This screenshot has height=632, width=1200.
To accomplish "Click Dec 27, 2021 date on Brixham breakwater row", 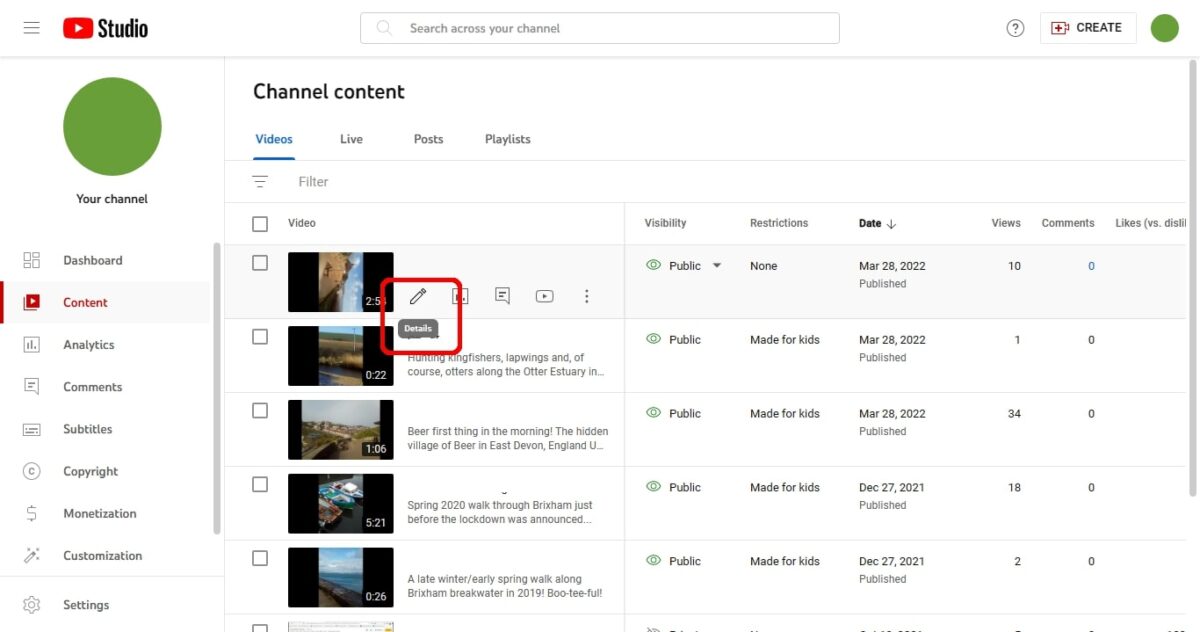I will click(892, 561).
